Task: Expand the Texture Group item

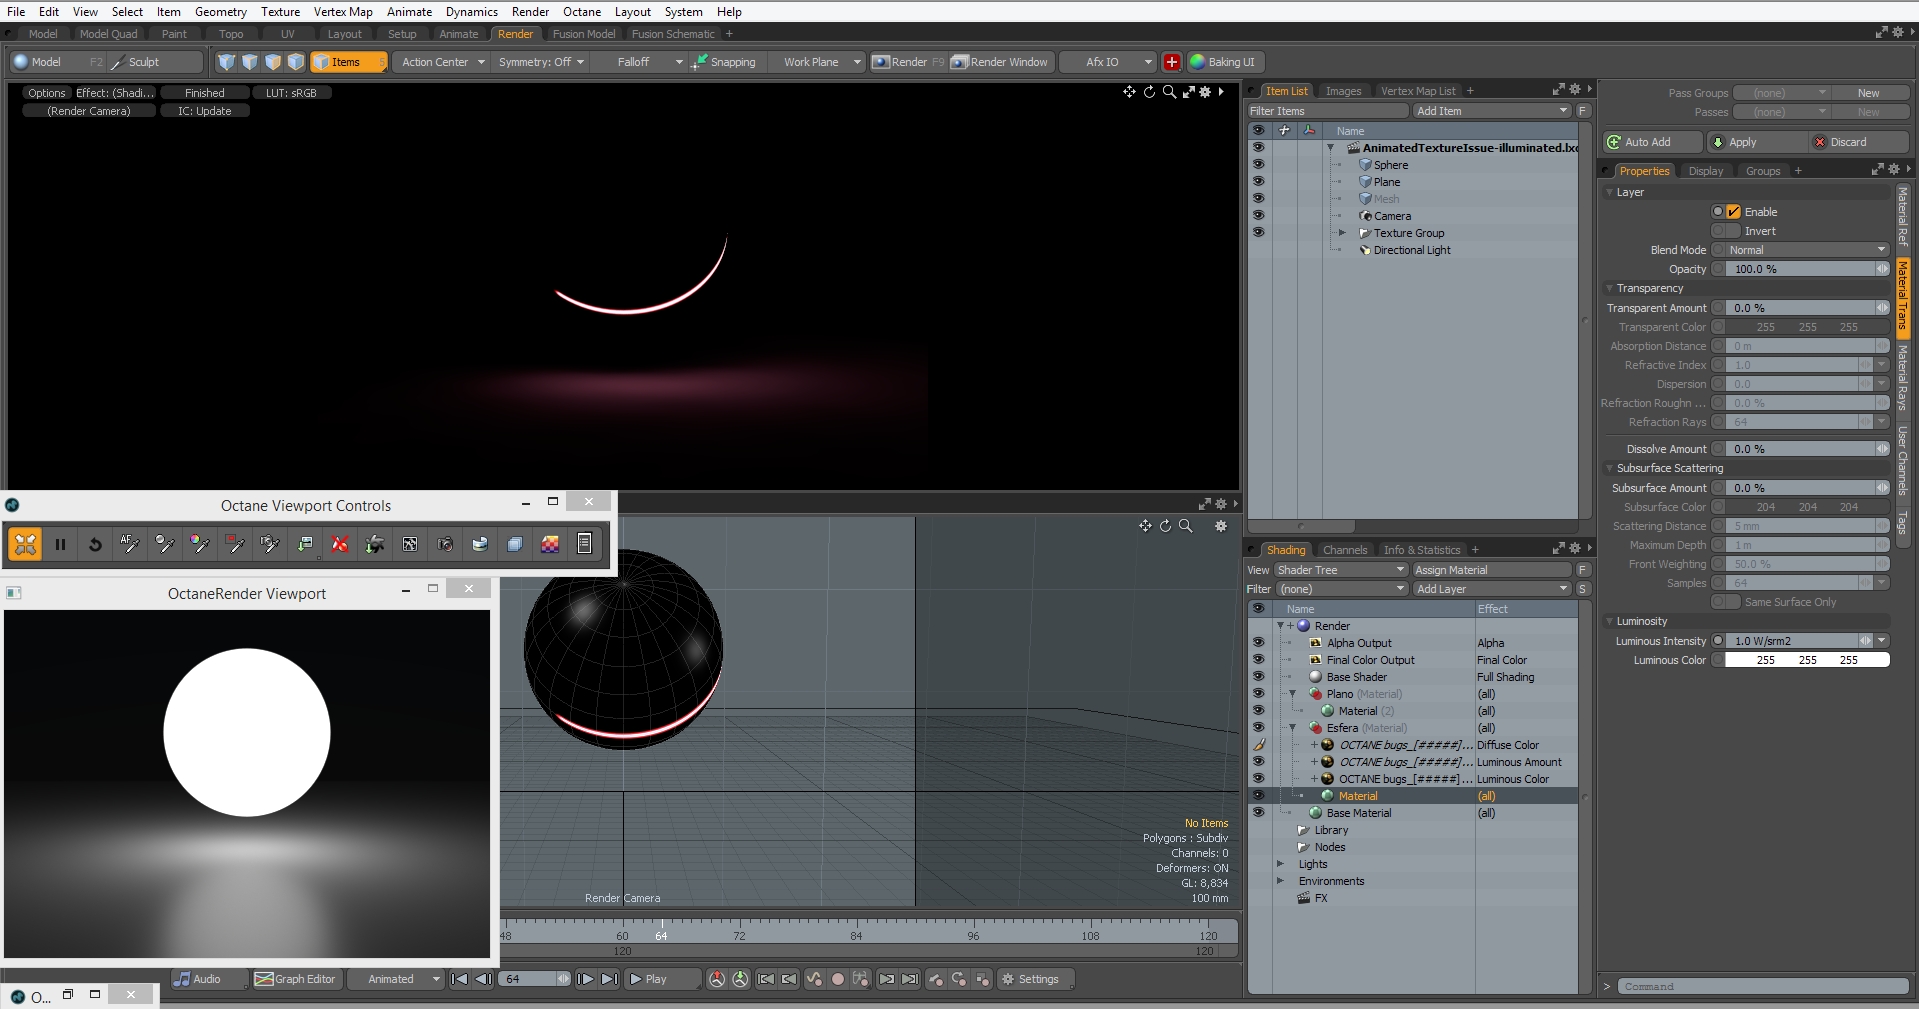Action: (1342, 233)
